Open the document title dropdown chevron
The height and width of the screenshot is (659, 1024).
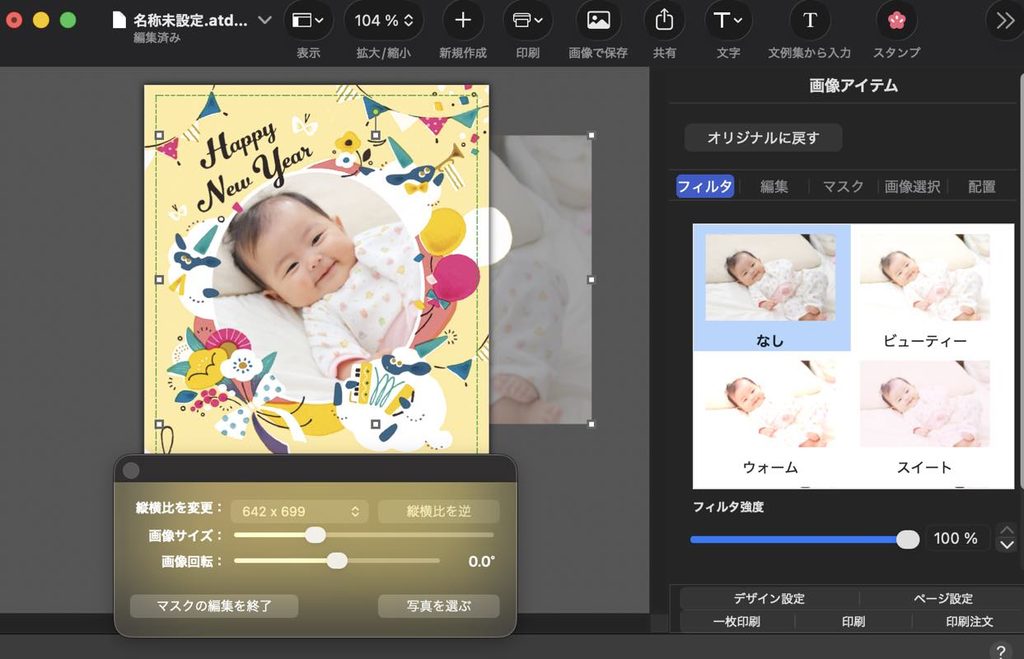pos(264,20)
